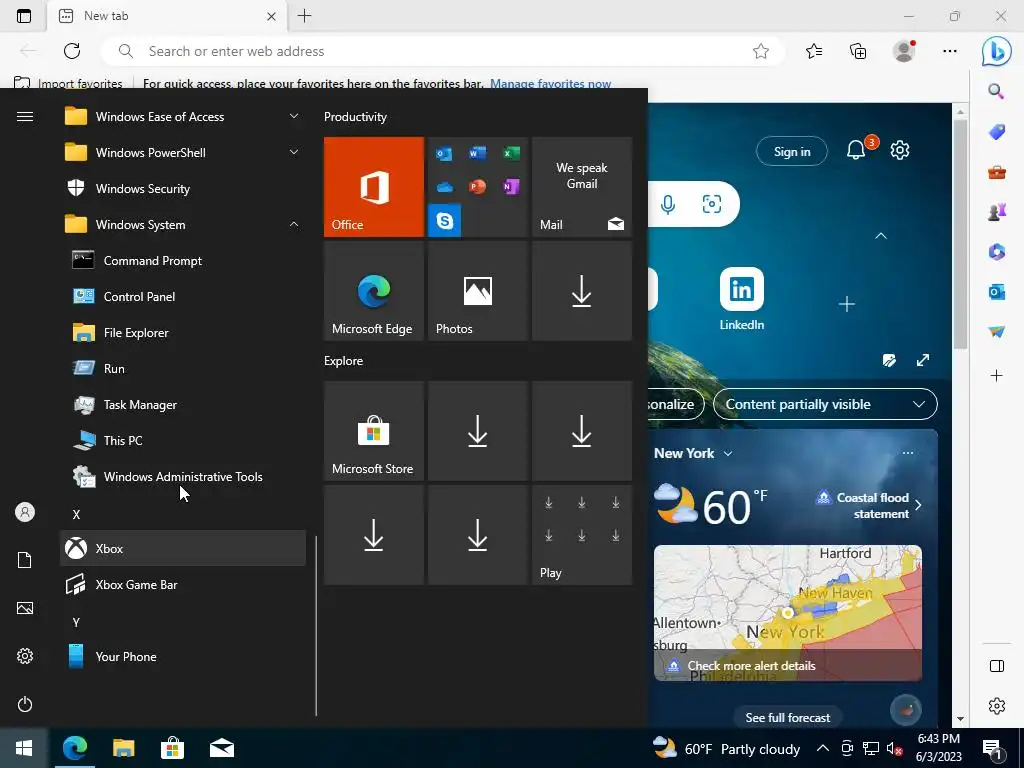The height and width of the screenshot is (768, 1024).
Task: Open Edge sidebar Shopping tag icon
Action: pos(997,132)
